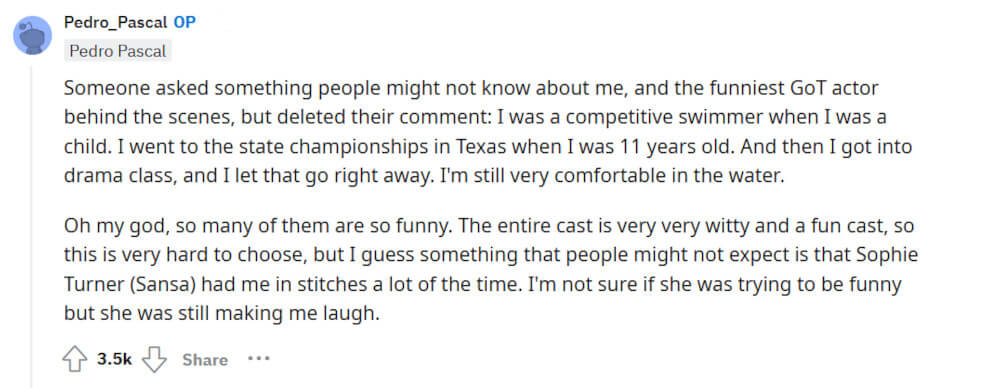This screenshot has height=388, width=1000.
Task: Upvote Pedro_Pascal's comment
Action: [x=75, y=360]
